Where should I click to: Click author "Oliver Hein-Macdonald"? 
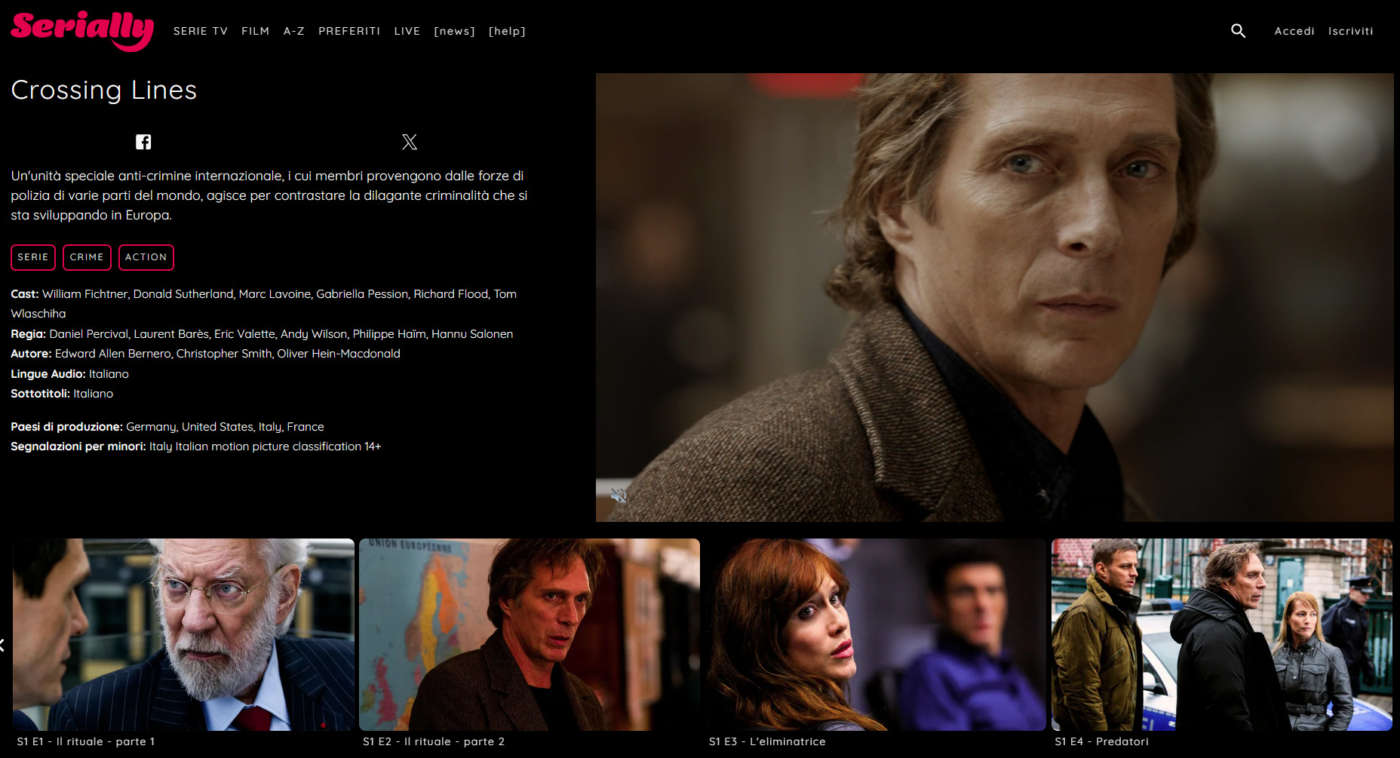338,354
